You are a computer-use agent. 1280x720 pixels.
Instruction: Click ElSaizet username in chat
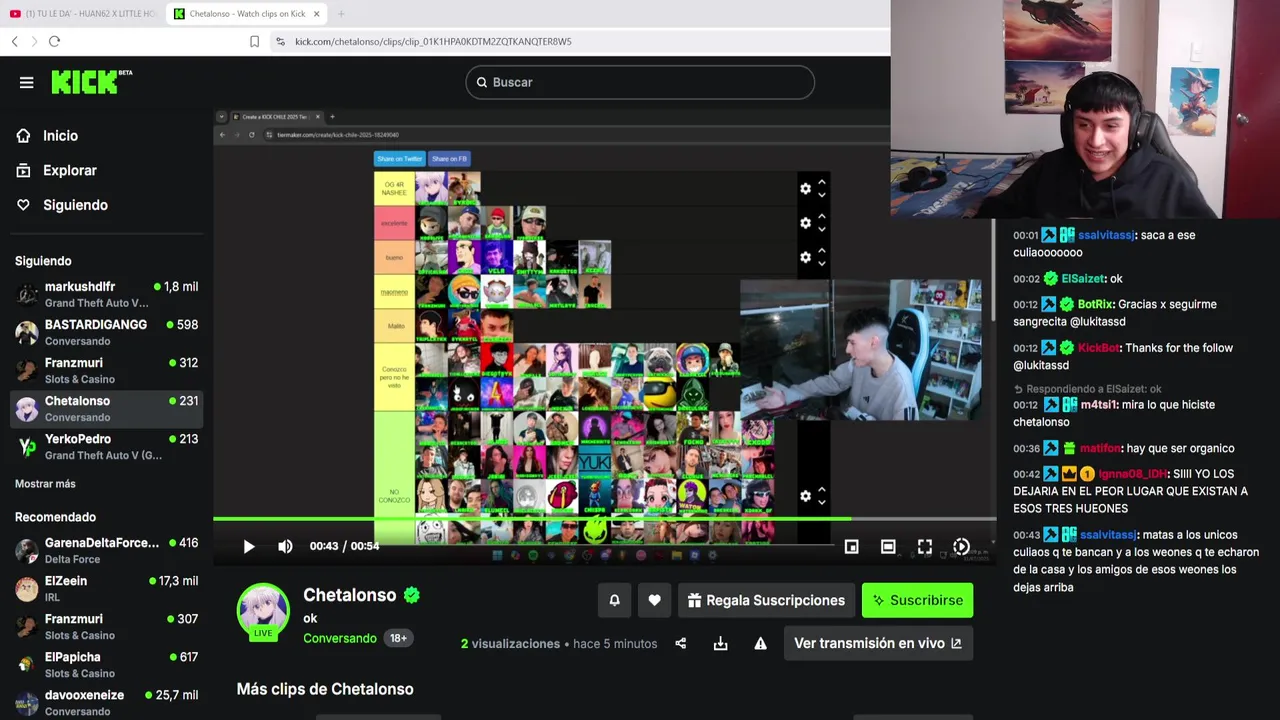tap(1083, 279)
